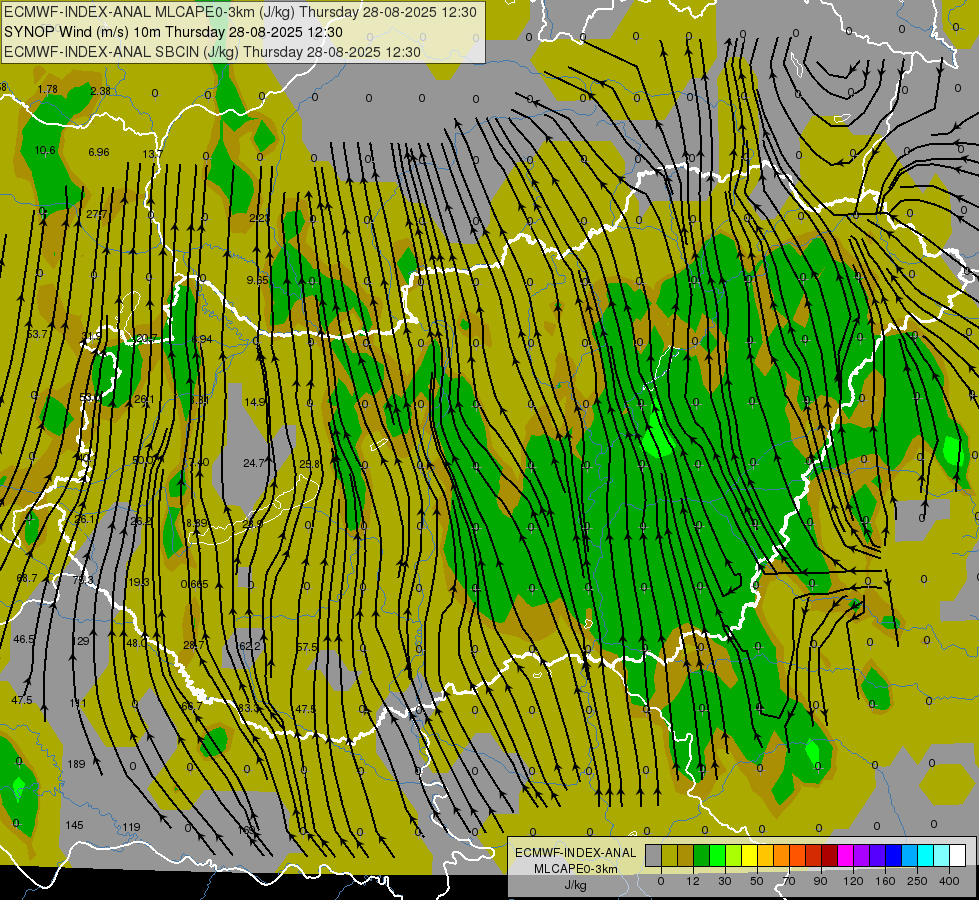979x900 pixels.
Task: Click the map value 24.7
Action: pyautogui.click(x=253, y=463)
